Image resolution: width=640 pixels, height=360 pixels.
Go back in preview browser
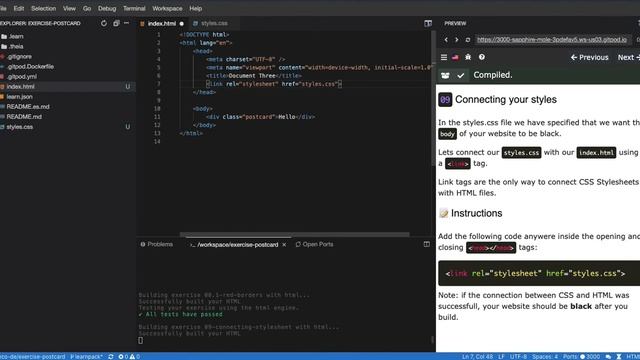[446, 40]
